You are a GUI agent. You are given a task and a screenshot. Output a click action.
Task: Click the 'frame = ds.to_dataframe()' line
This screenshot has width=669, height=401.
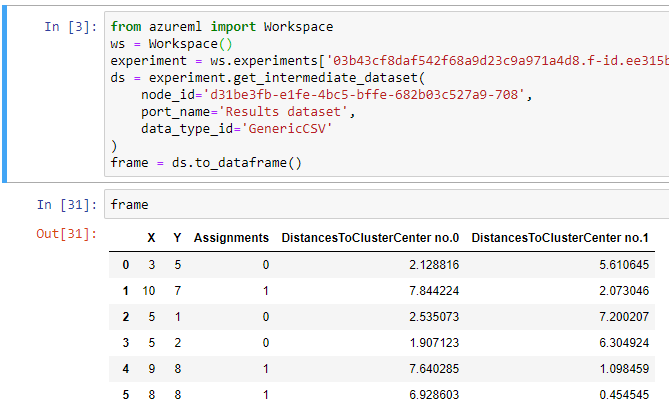coord(206,163)
